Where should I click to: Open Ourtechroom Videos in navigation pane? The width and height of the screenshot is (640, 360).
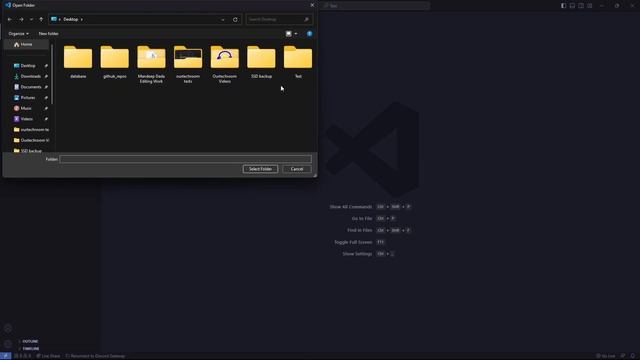click(31, 140)
